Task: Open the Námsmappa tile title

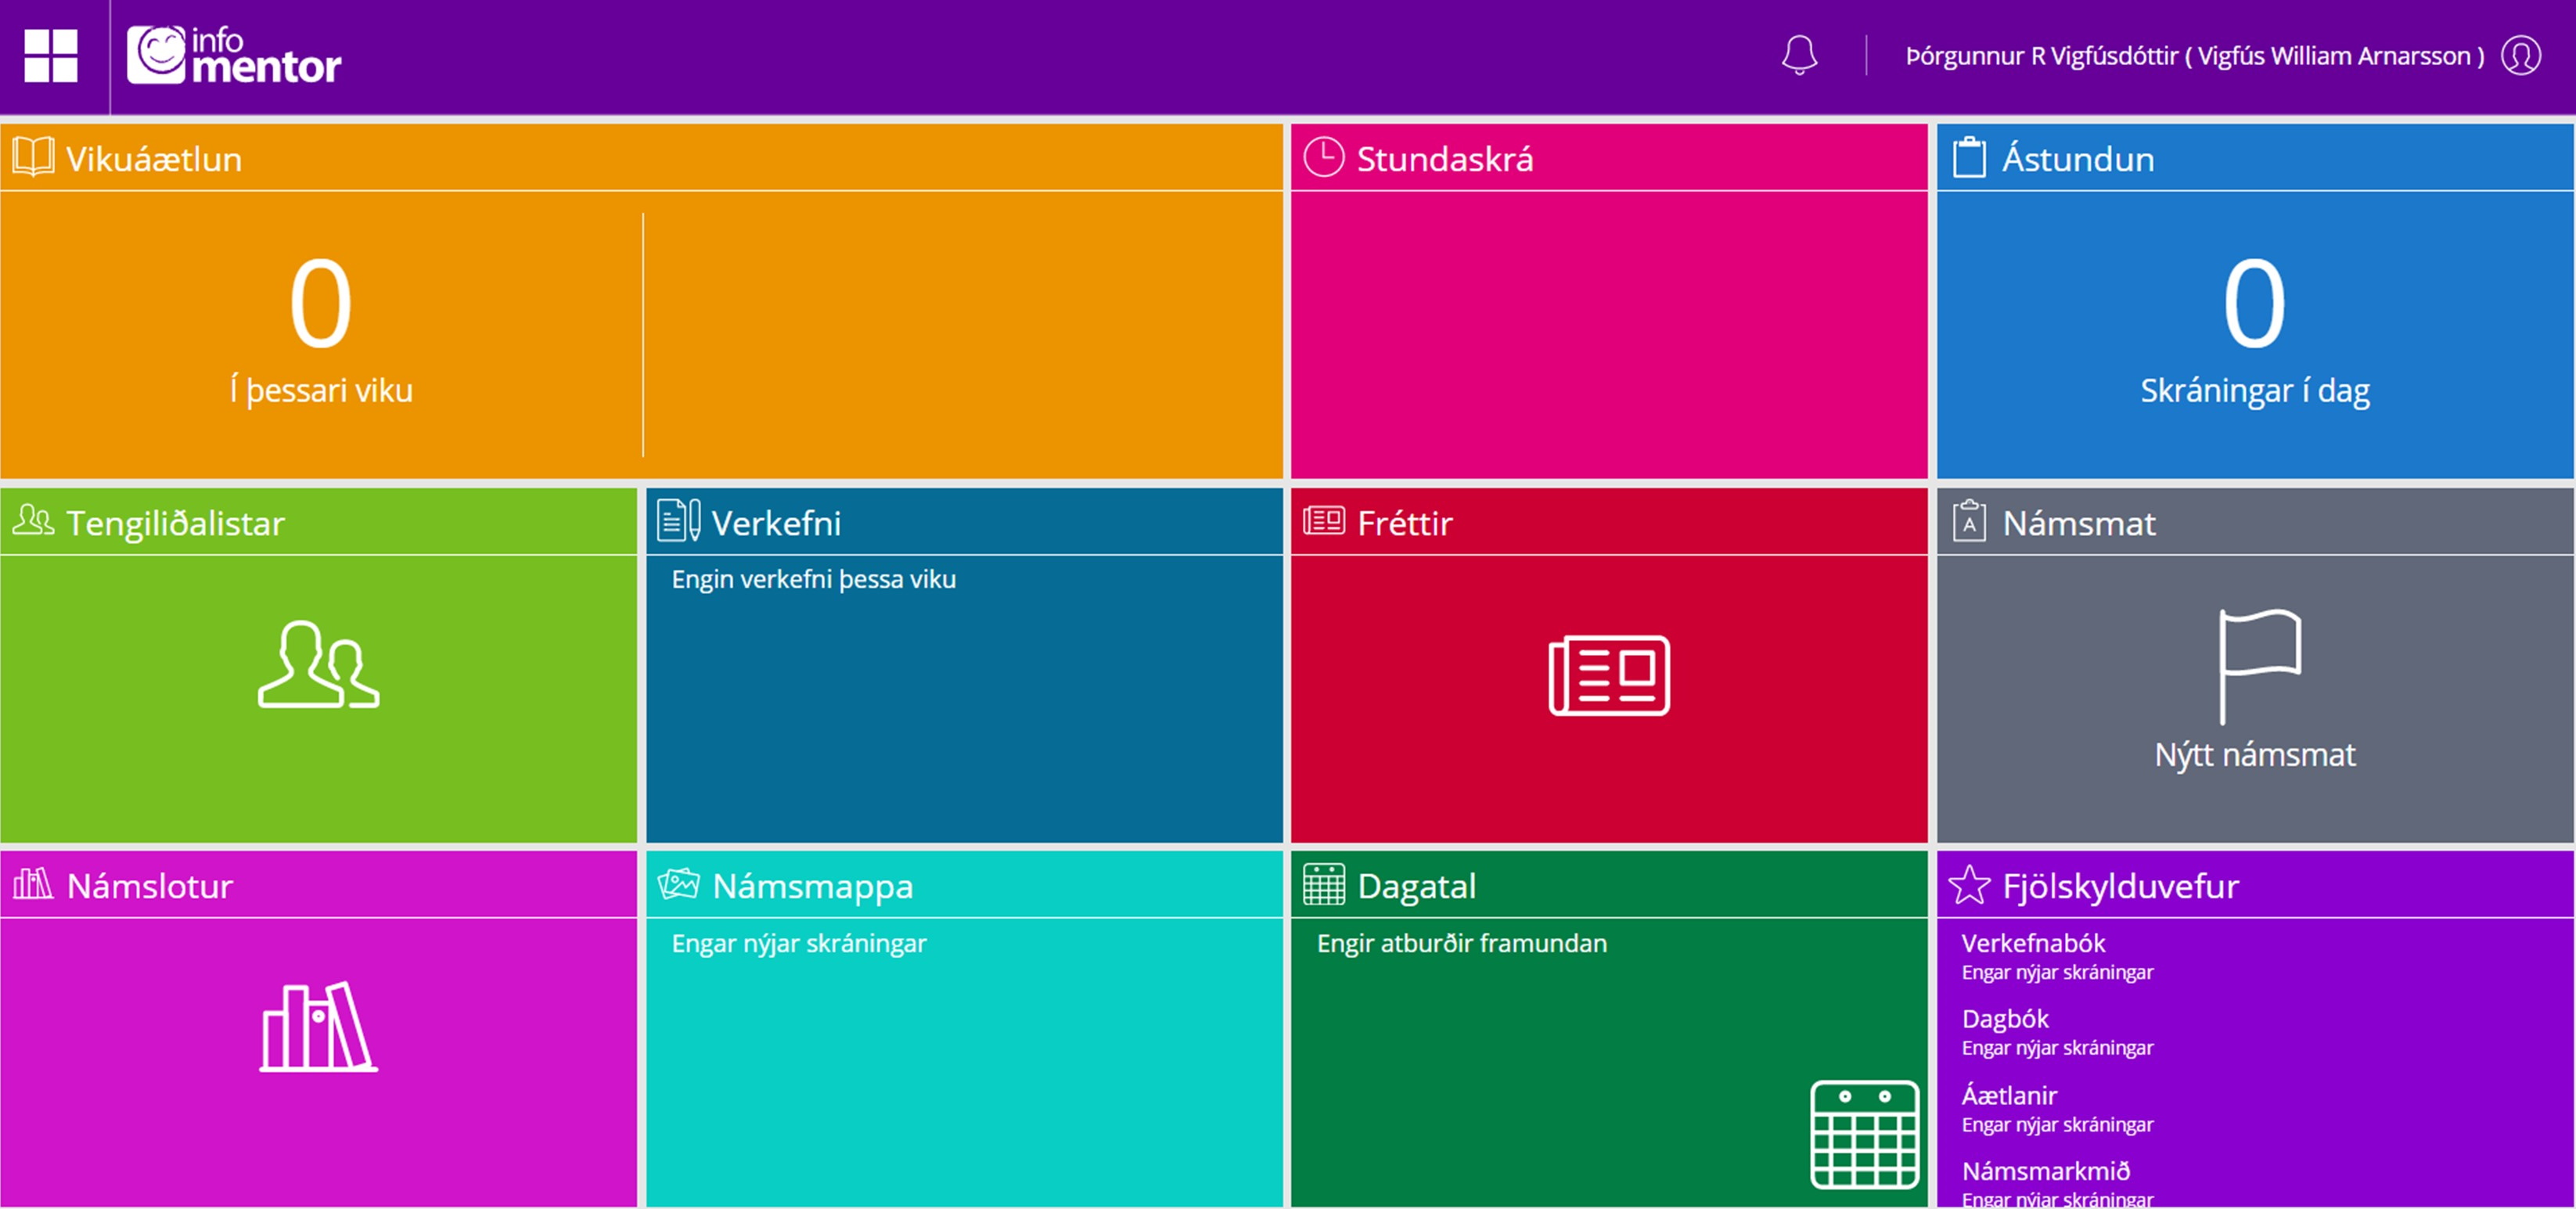Action: point(813,886)
